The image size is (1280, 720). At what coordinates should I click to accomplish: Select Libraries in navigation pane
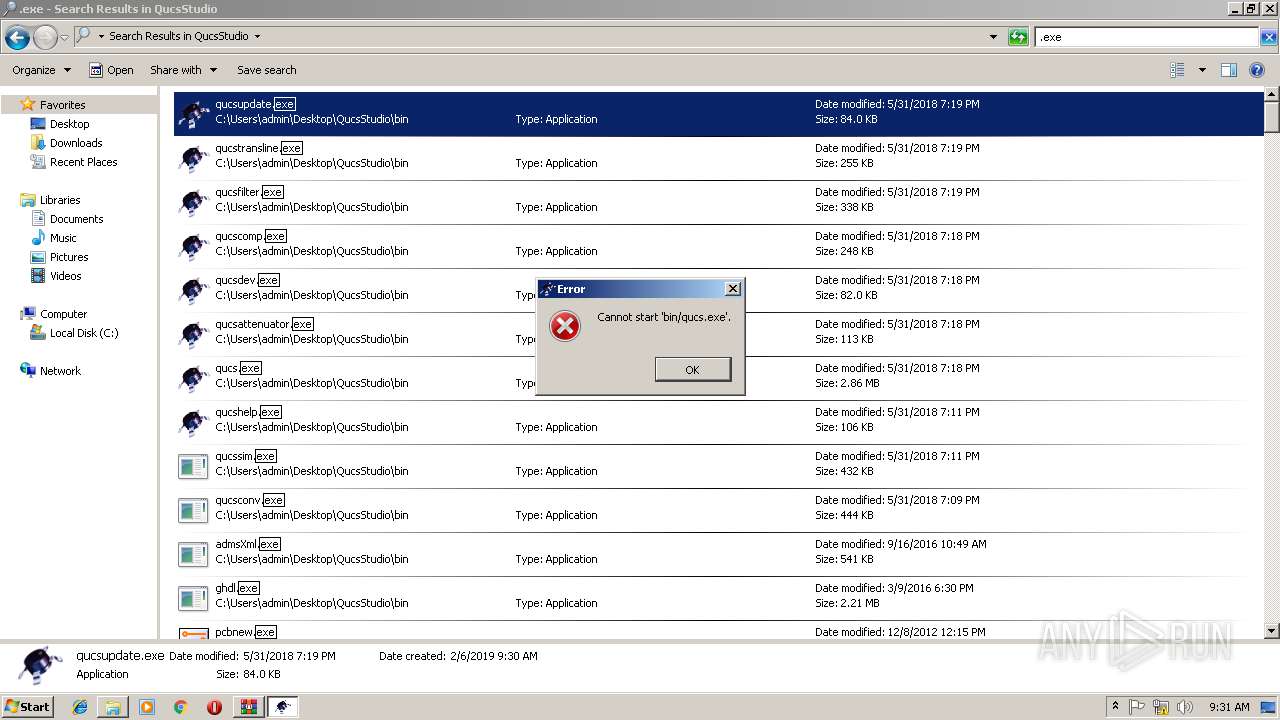pyautogui.click(x=60, y=200)
